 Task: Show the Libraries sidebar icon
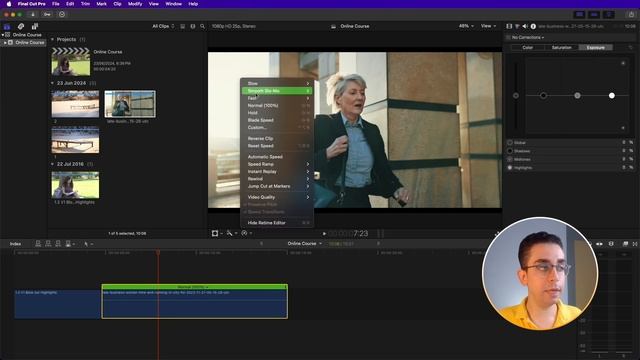pos(7,26)
